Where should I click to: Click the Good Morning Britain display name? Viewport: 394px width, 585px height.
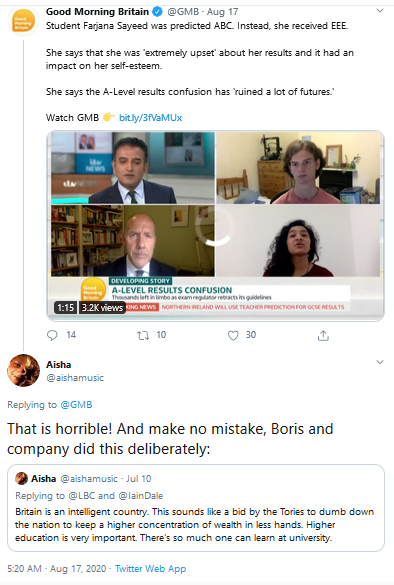point(97,12)
